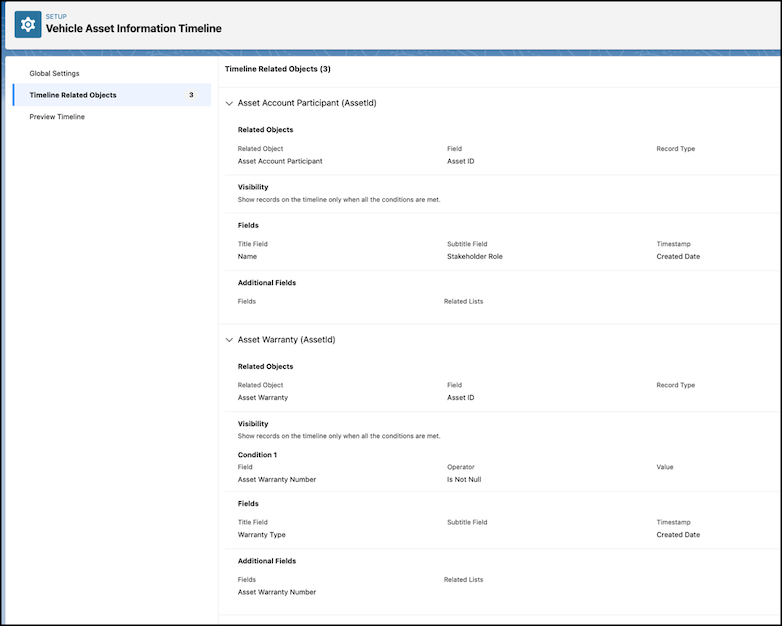Click Record Type label under Asset Warranty
This screenshot has width=782, height=626.
click(x=676, y=385)
